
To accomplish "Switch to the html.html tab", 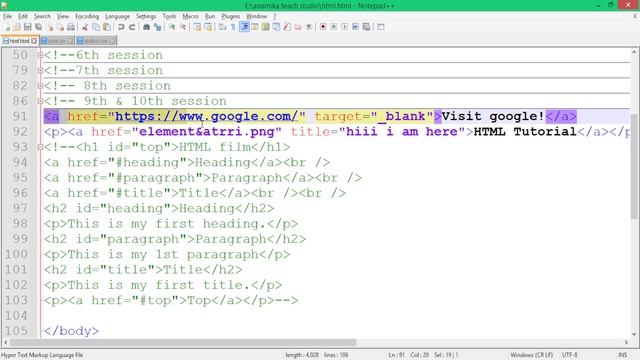I will pyautogui.click(x=19, y=41).
